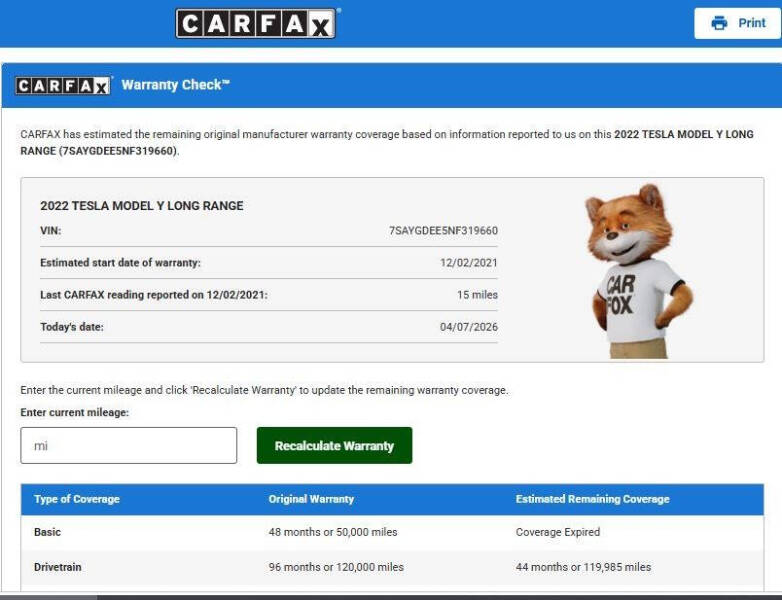Screen dimensions: 782x600
Task: Select the 15 miles reading value
Action: click(x=477, y=295)
